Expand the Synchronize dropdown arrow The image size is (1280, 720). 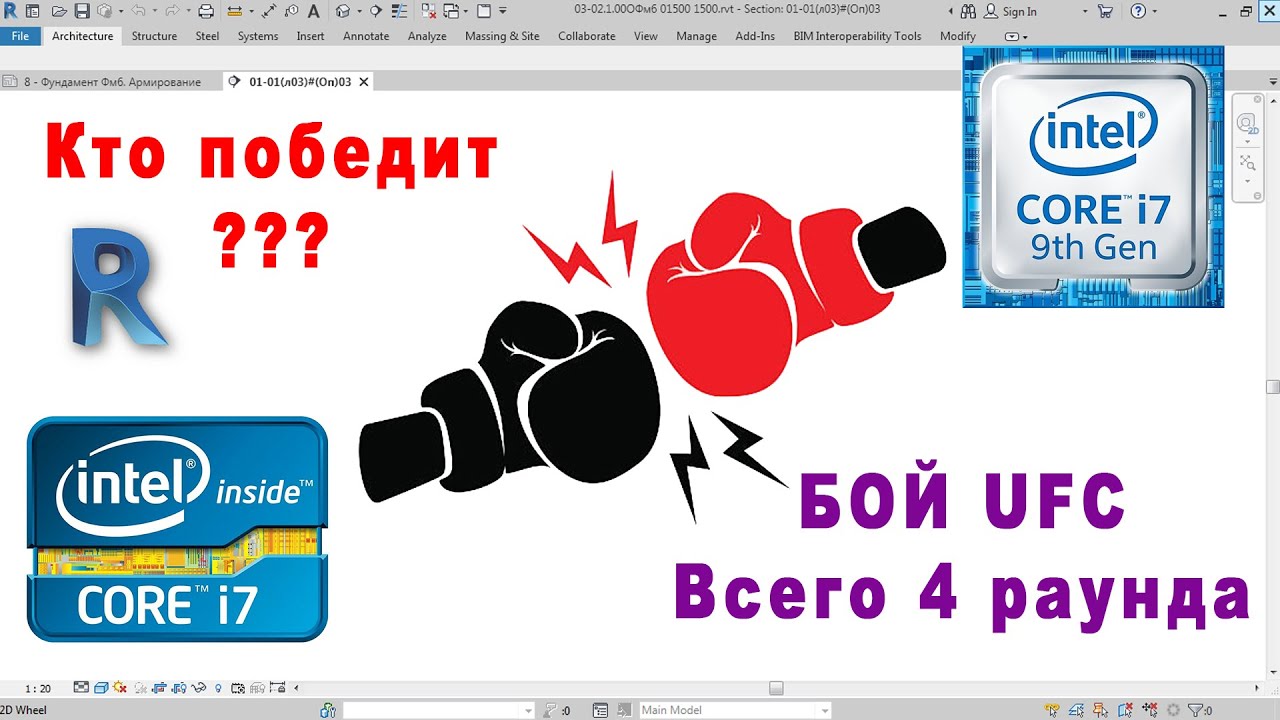point(121,12)
